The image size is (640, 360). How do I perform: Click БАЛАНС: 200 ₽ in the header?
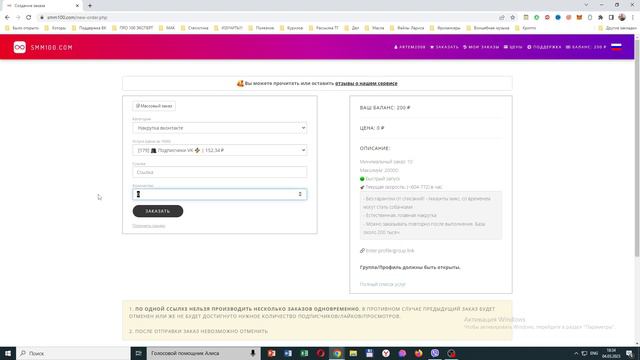(x=586, y=47)
